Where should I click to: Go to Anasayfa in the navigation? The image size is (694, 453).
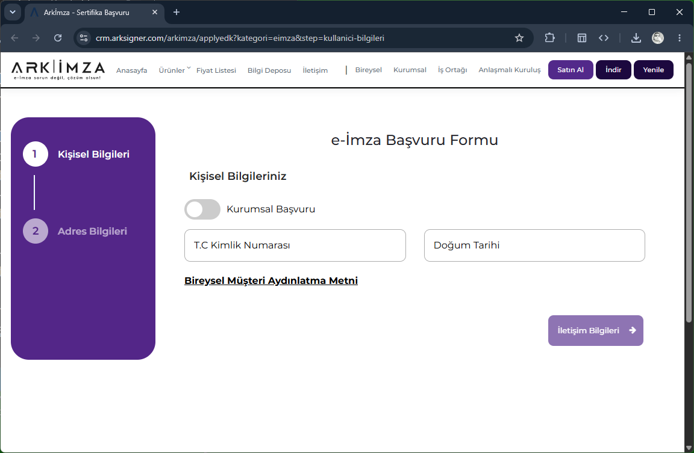131,70
